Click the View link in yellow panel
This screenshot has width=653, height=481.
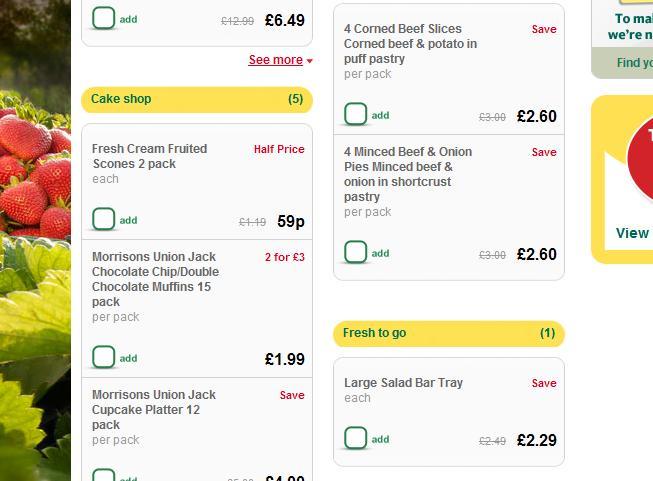pyautogui.click(x=632, y=233)
